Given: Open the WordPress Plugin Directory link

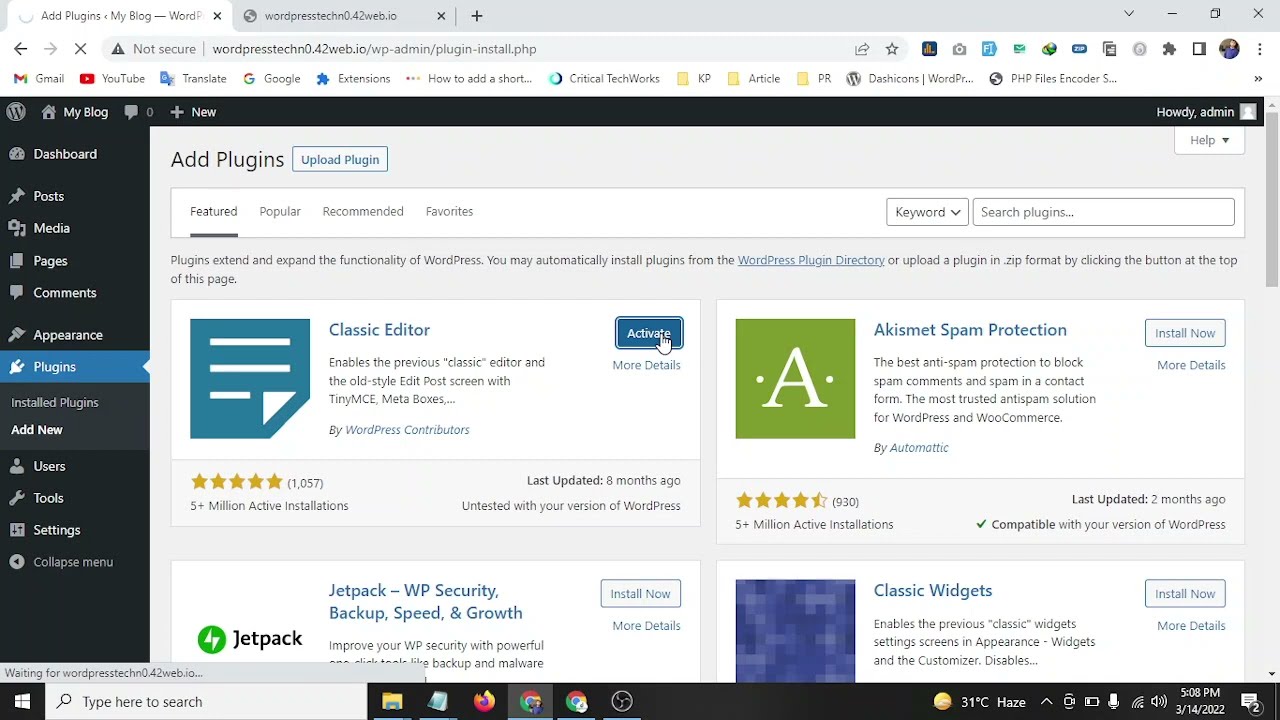Looking at the screenshot, I should pyautogui.click(x=810, y=260).
